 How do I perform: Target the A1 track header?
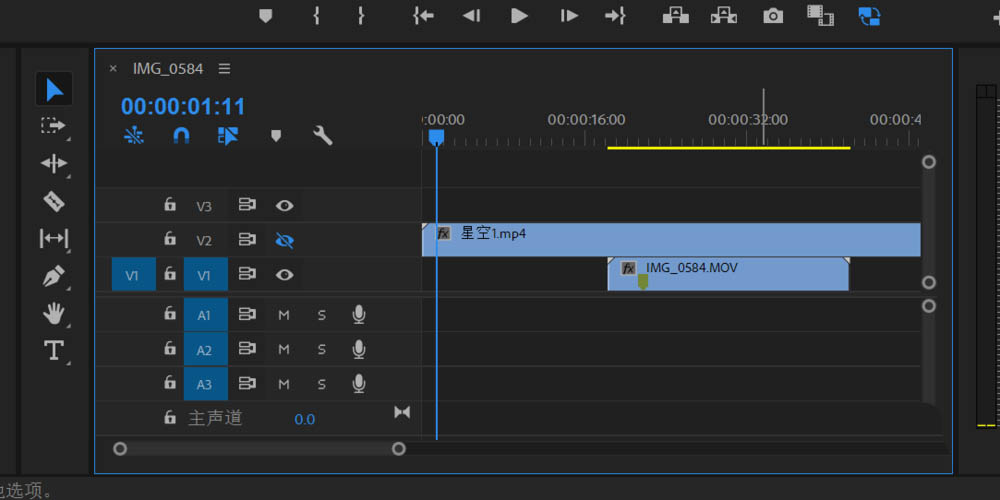click(x=205, y=314)
